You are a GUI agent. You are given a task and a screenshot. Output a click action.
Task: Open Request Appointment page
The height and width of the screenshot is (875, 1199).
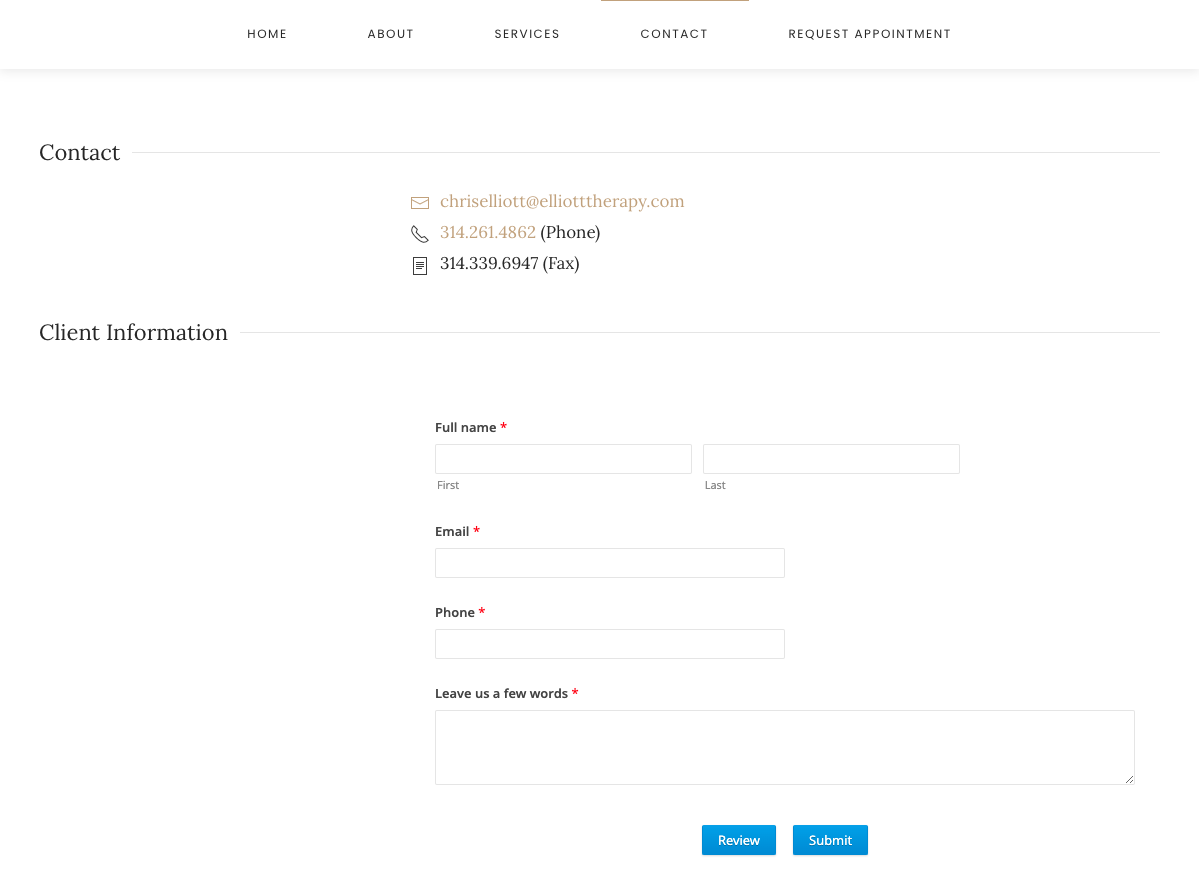(x=869, y=34)
